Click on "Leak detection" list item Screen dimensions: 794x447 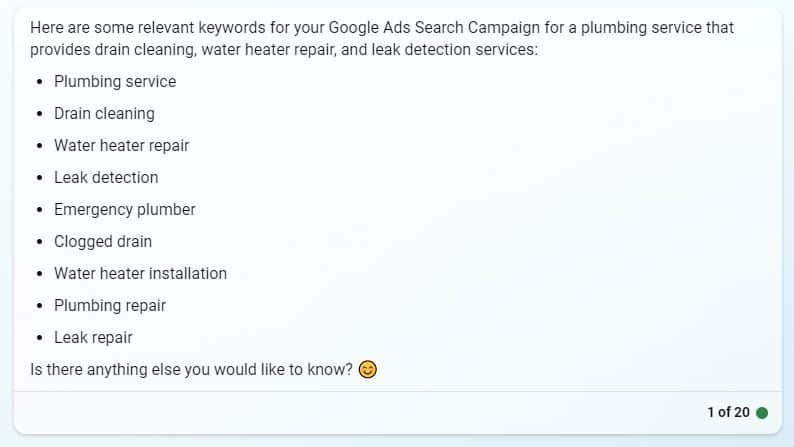coord(106,178)
